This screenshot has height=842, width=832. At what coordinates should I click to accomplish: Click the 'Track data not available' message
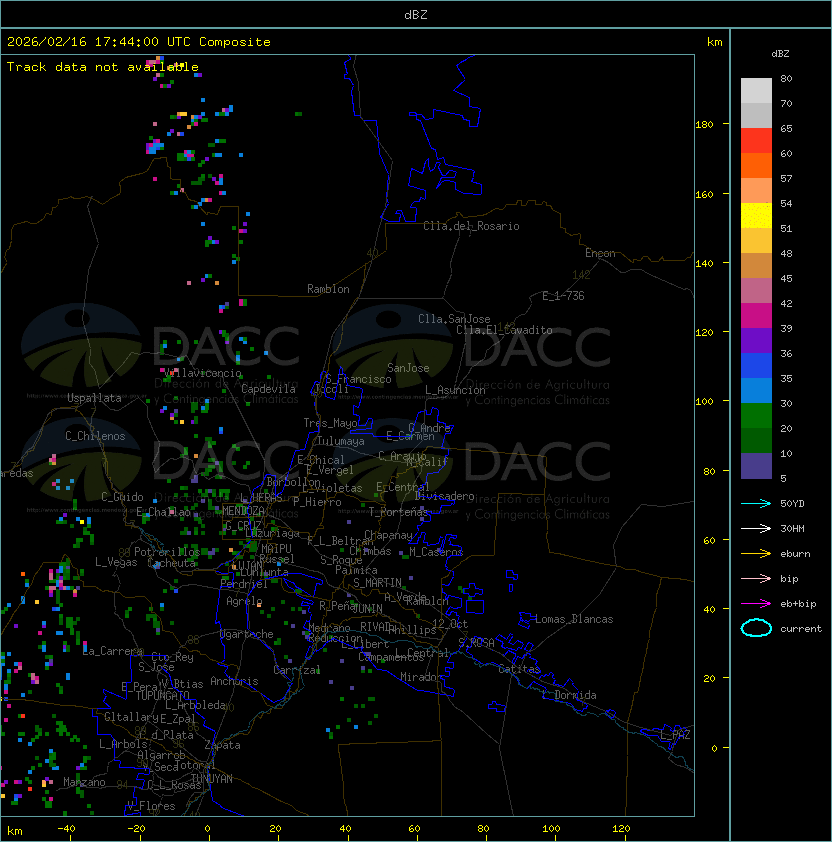click(x=103, y=67)
